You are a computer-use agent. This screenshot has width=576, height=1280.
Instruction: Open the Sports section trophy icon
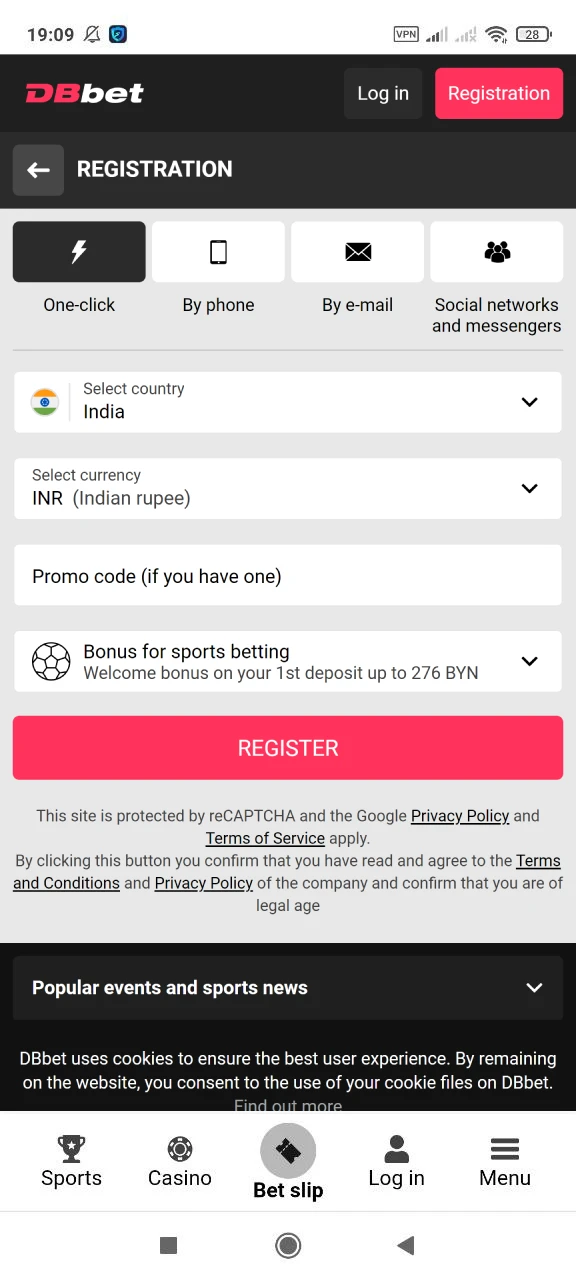tap(70, 1148)
